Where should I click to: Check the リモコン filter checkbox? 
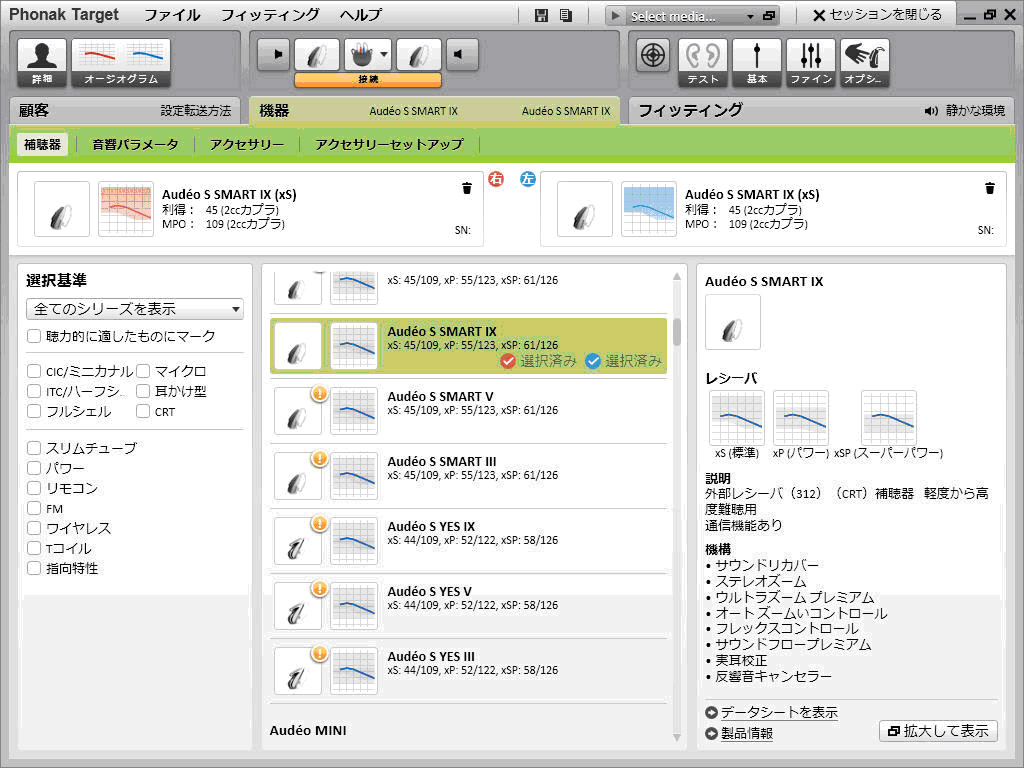pos(34,488)
